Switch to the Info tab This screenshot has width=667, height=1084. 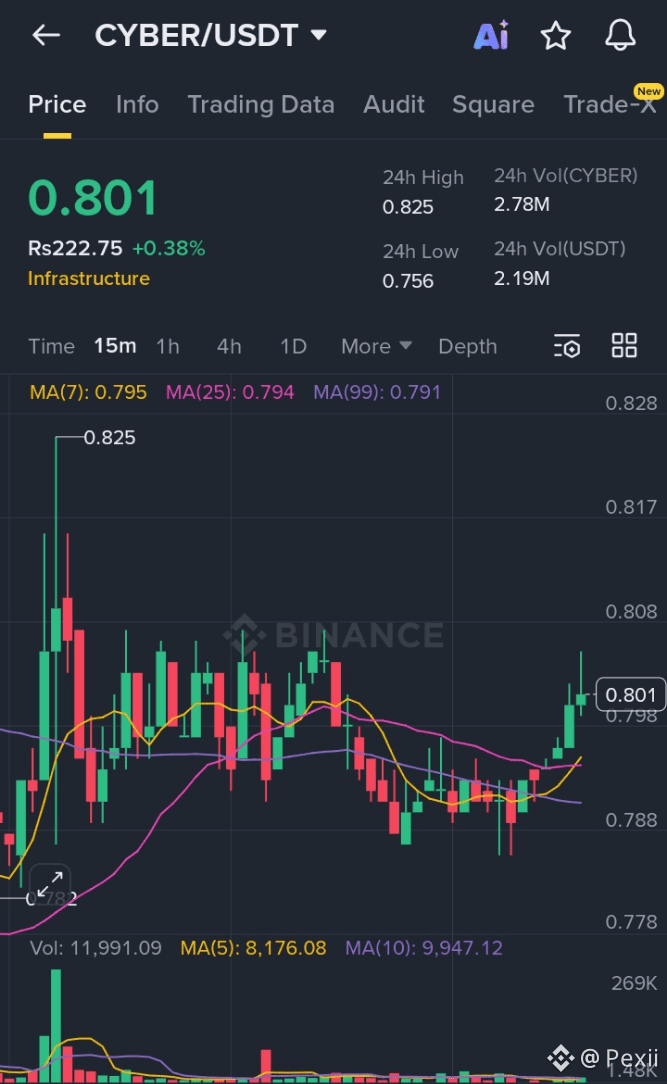click(137, 104)
